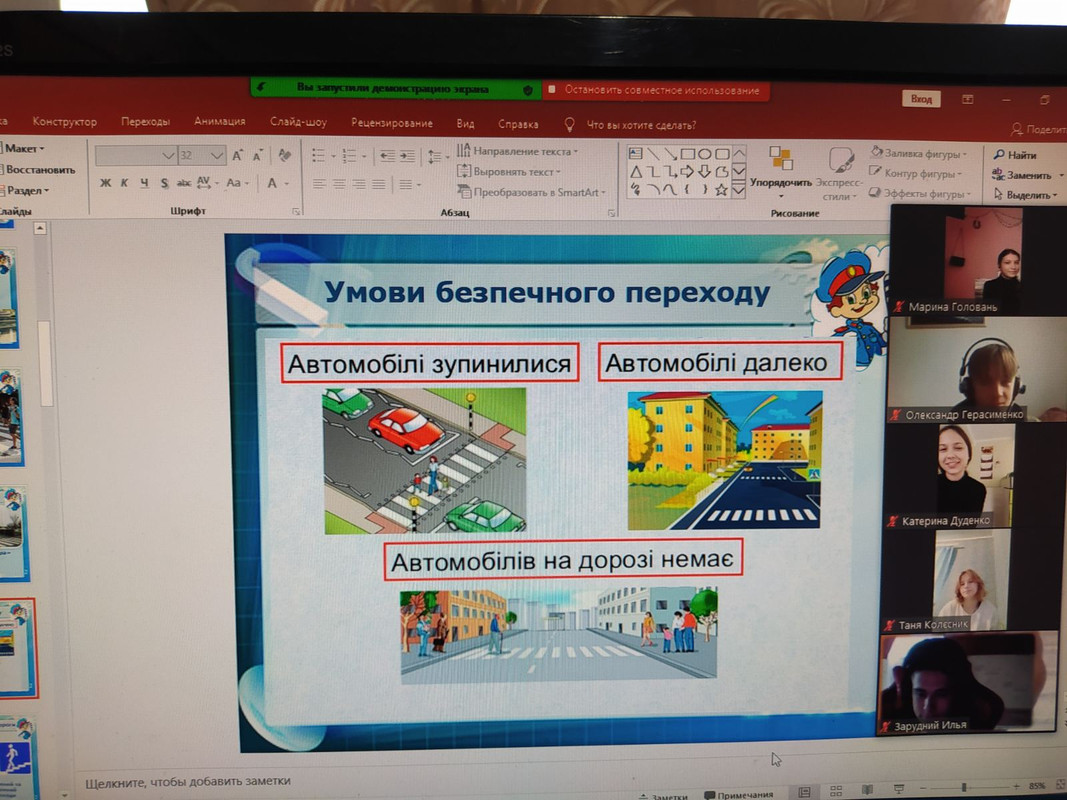Clear all text formatting
This screenshot has height=800, width=1067.
284,156
